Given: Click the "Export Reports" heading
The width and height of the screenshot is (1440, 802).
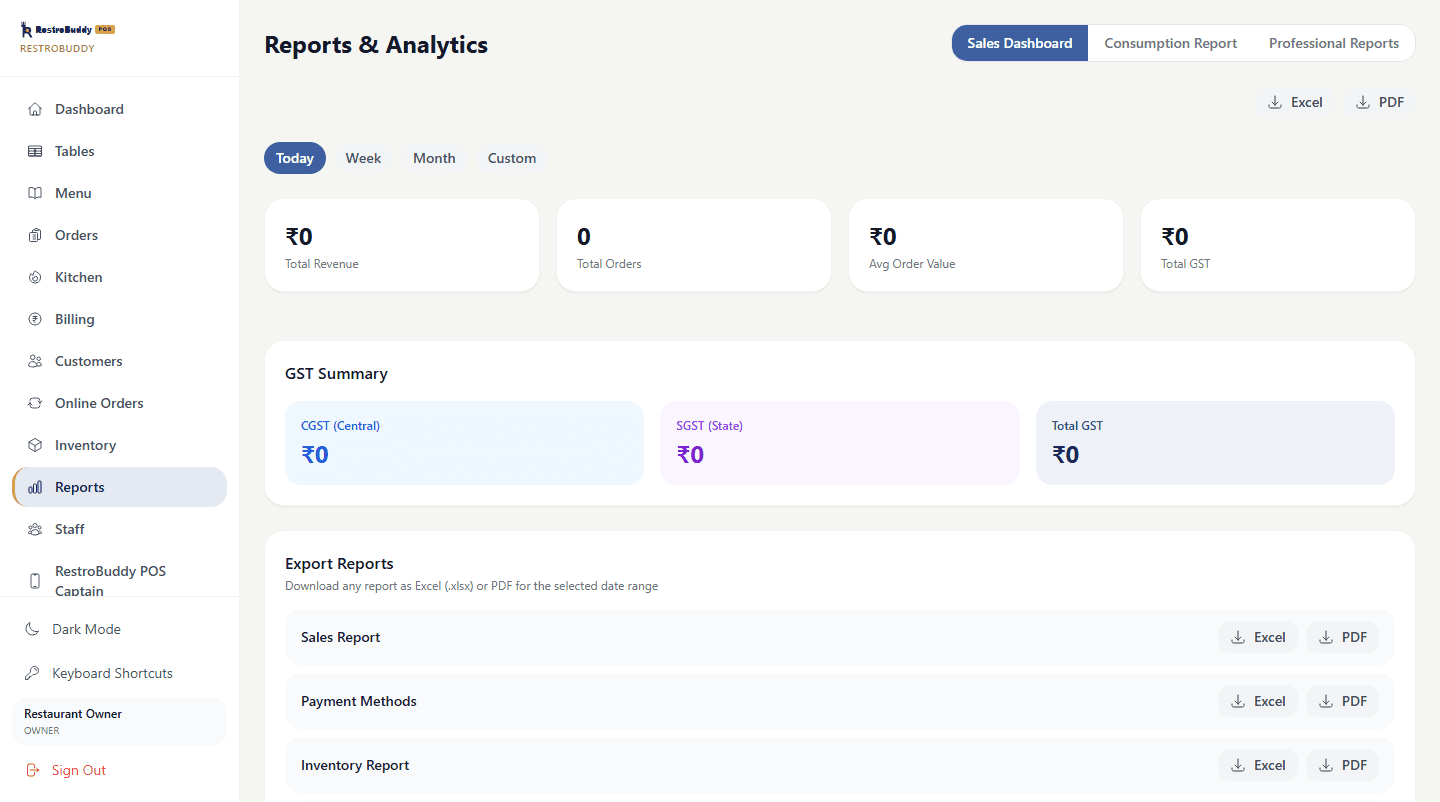Looking at the screenshot, I should point(339,563).
